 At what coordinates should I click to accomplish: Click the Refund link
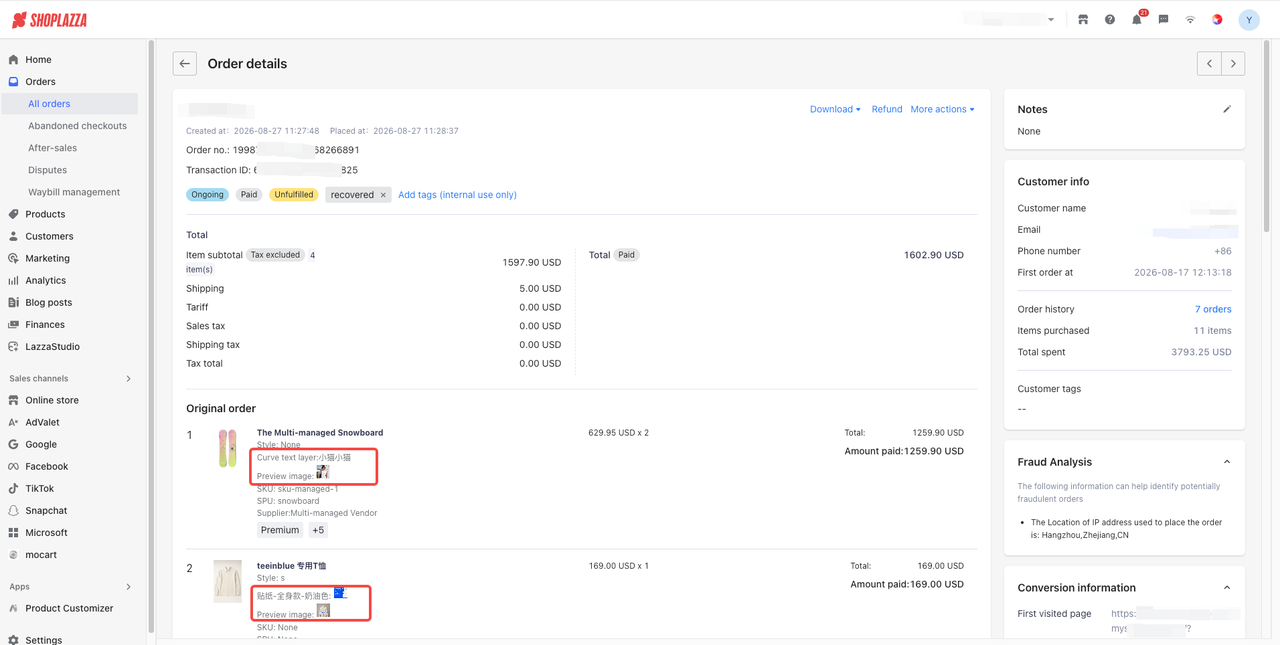coord(887,109)
